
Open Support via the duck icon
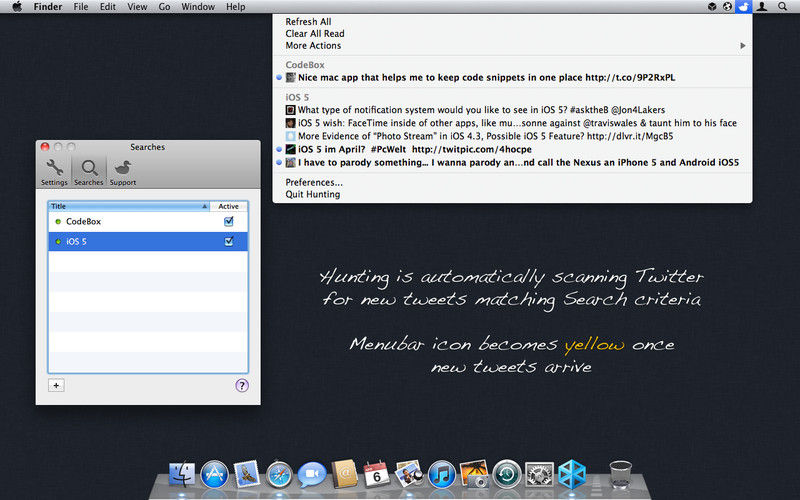(123, 172)
